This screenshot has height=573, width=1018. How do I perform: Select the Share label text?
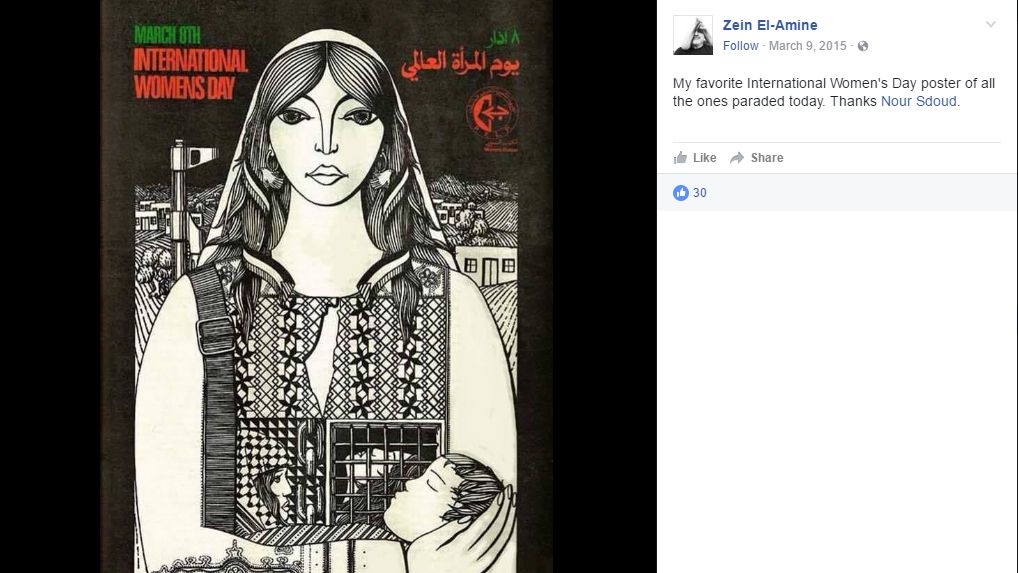pos(767,158)
